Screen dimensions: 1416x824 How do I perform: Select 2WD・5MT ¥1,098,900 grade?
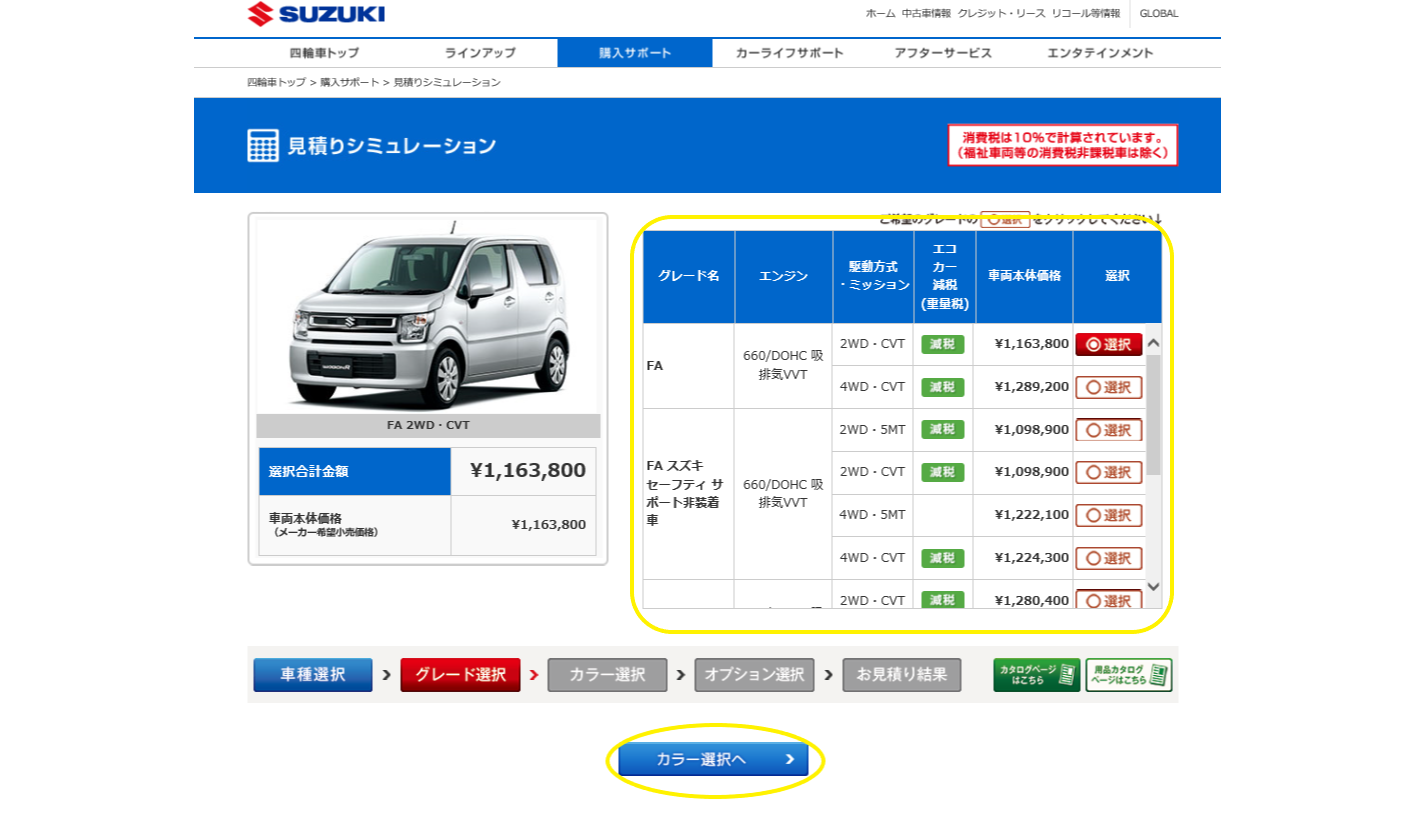pos(1109,430)
